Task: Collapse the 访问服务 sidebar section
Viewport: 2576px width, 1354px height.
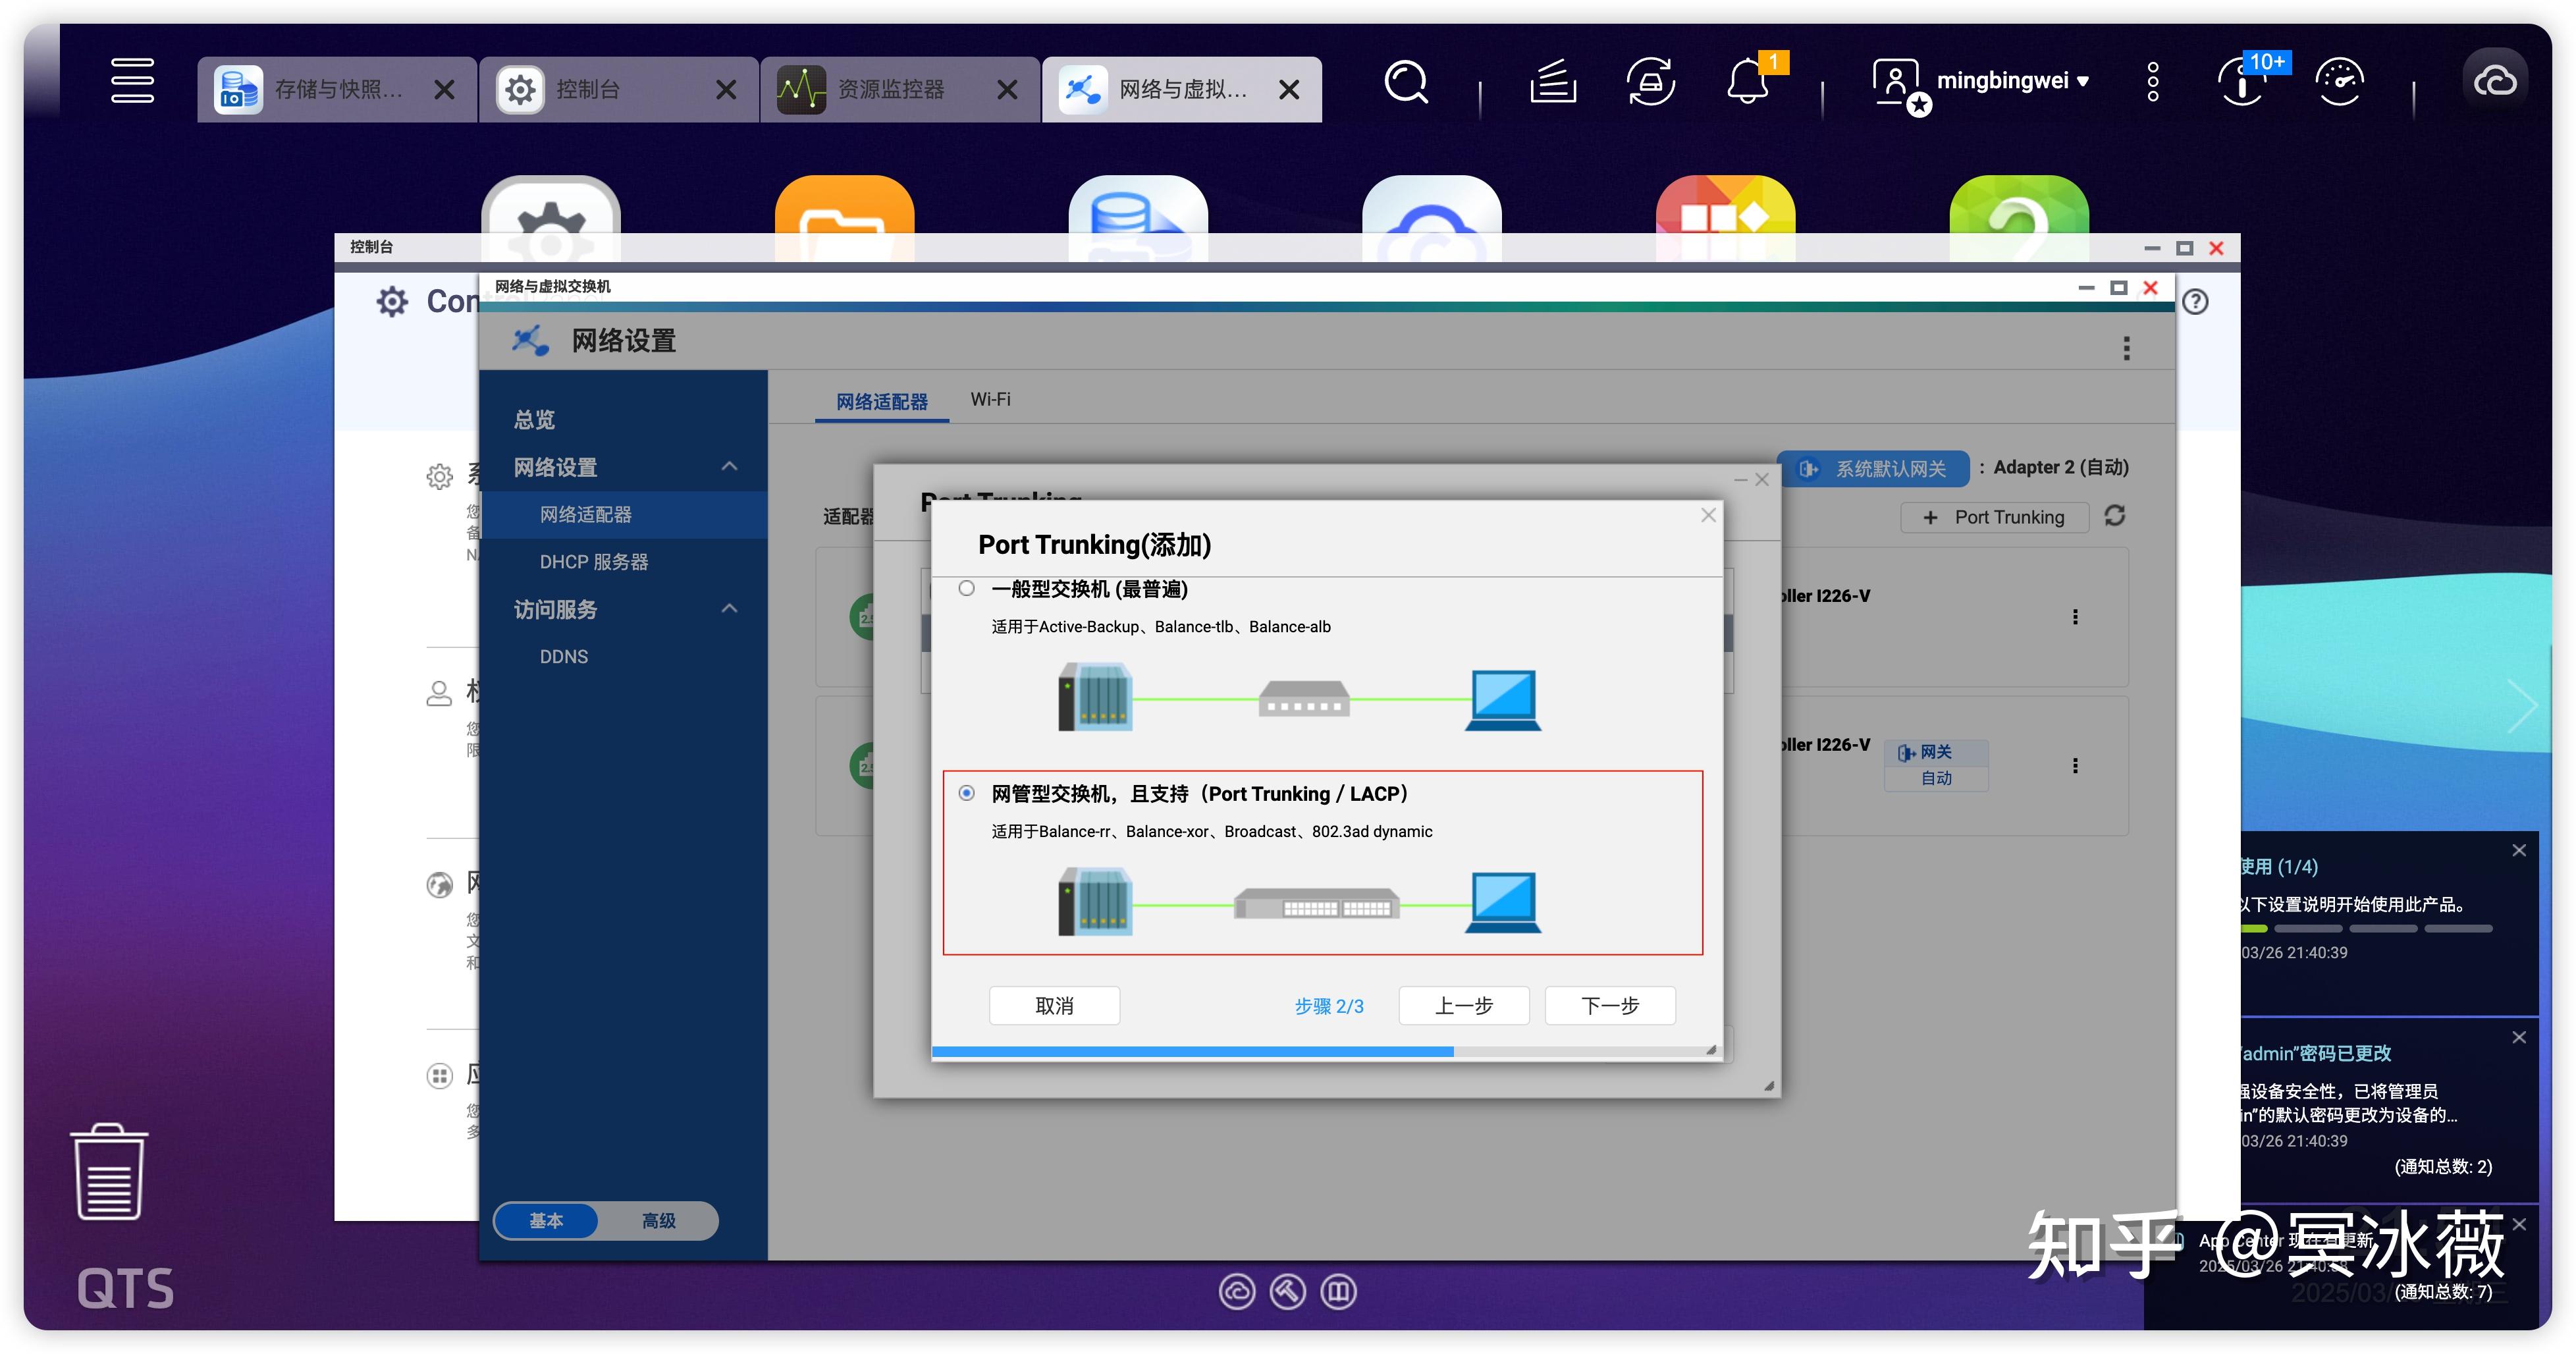Action: point(729,609)
